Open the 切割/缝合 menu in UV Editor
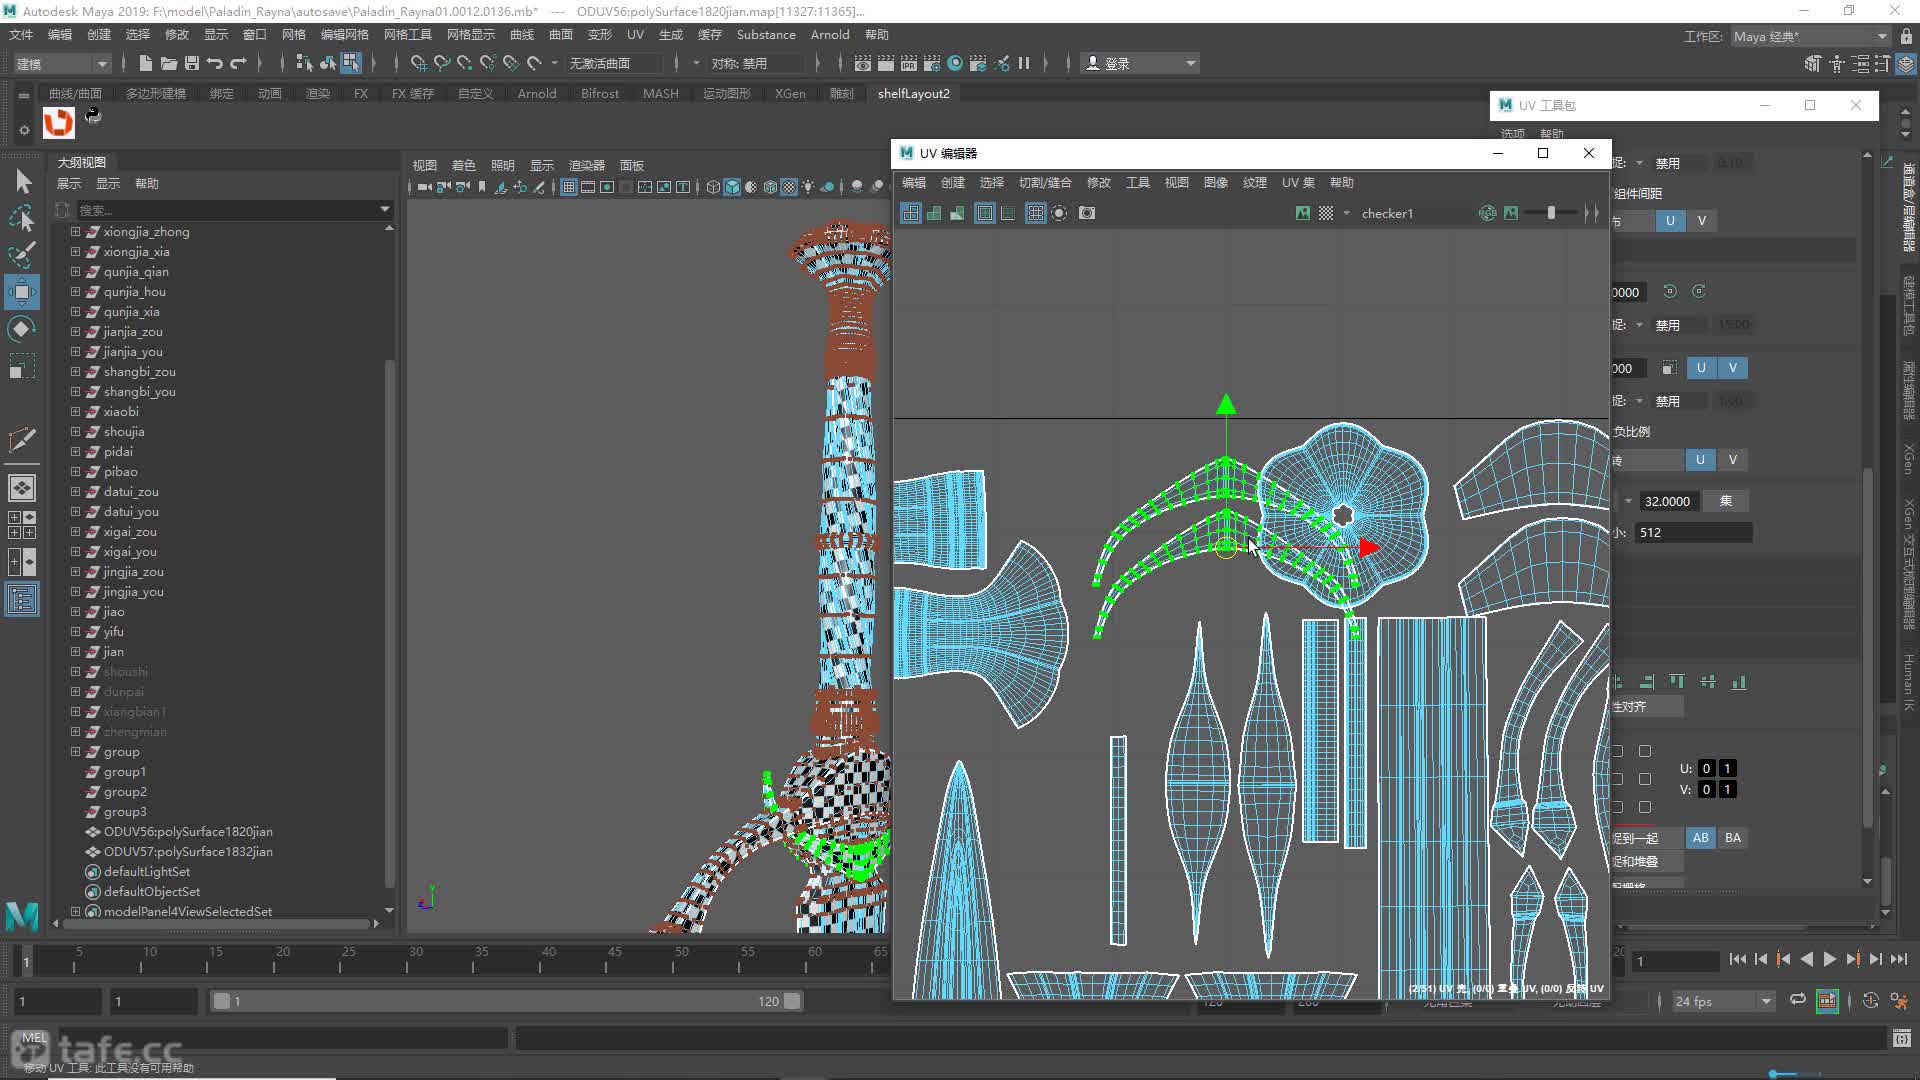This screenshot has height=1080, width=1920. [1045, 182]
